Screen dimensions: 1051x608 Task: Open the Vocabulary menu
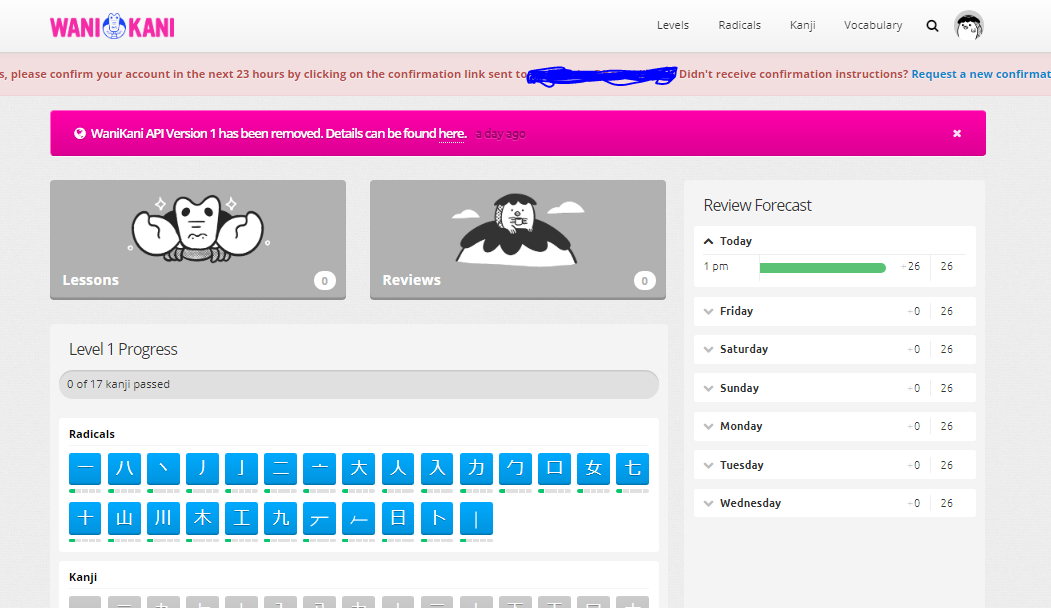pos(873,25)
